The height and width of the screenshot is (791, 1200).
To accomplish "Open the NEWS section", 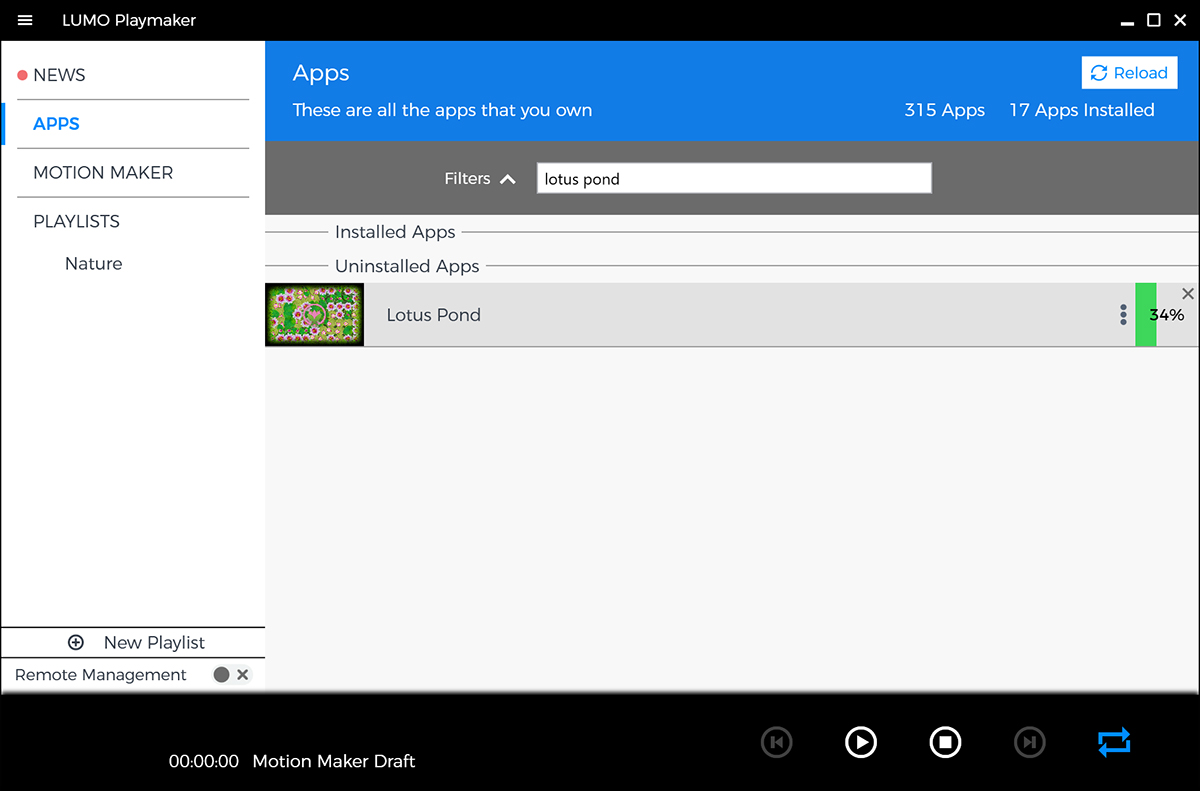I will (59, 75).
